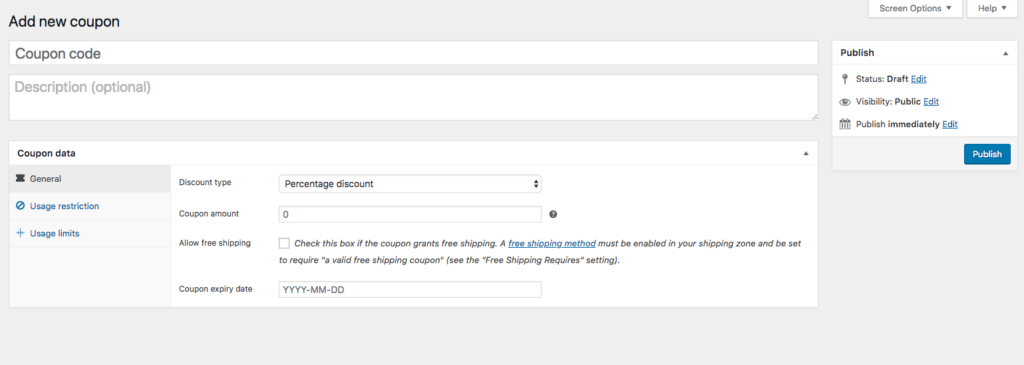Click the help tooltip icon beside Coupon amount
The width and height of the screenshot is (1024, 365).
coord(553,214)
